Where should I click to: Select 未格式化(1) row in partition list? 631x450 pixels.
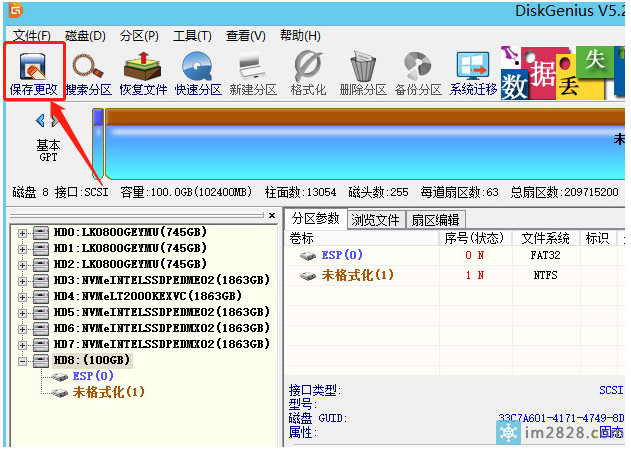pyautogui.click(x=357, y=275)
